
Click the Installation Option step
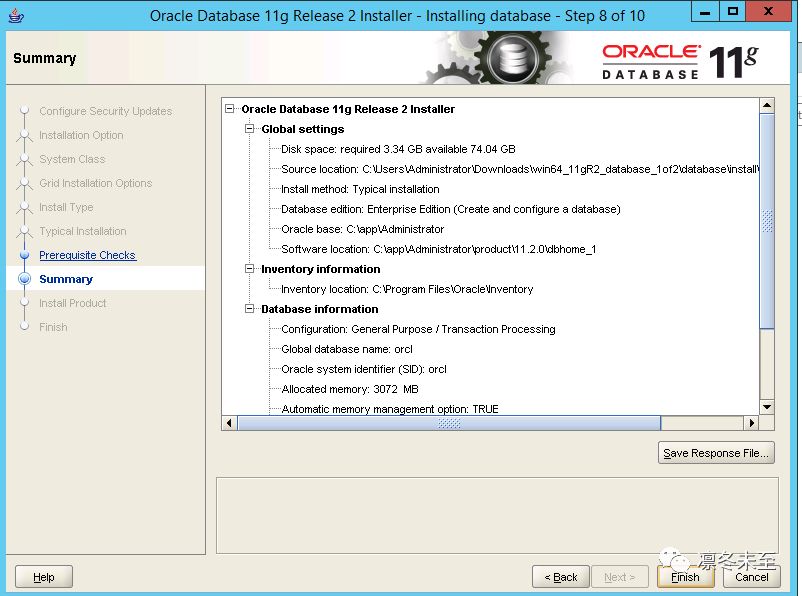pyautogui.click(x=81, y=135)
